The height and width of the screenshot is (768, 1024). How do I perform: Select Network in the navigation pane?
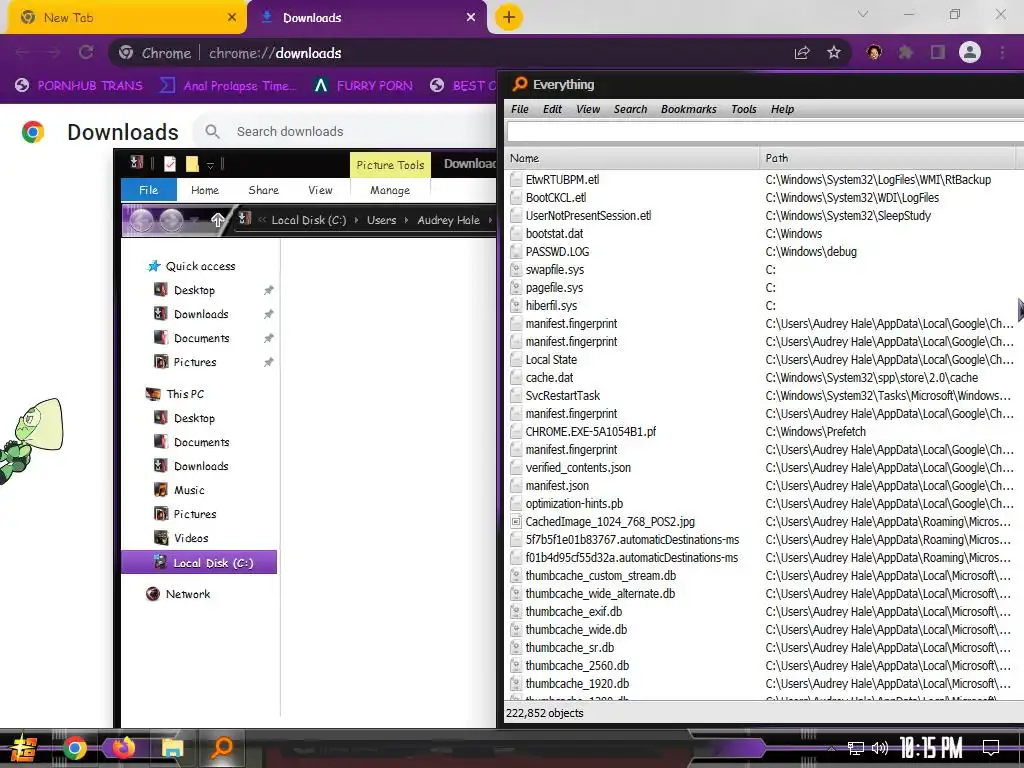187,594
